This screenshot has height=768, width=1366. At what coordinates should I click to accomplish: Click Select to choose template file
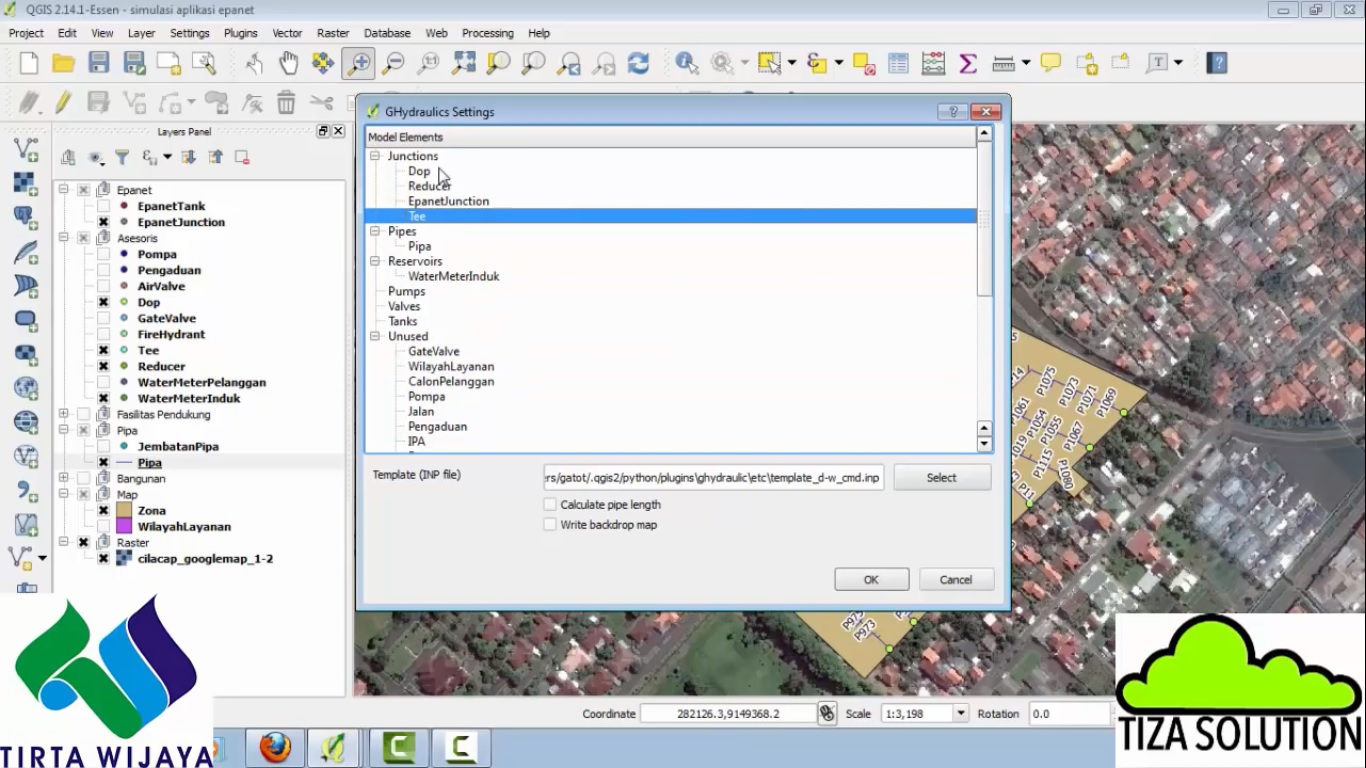941,478
